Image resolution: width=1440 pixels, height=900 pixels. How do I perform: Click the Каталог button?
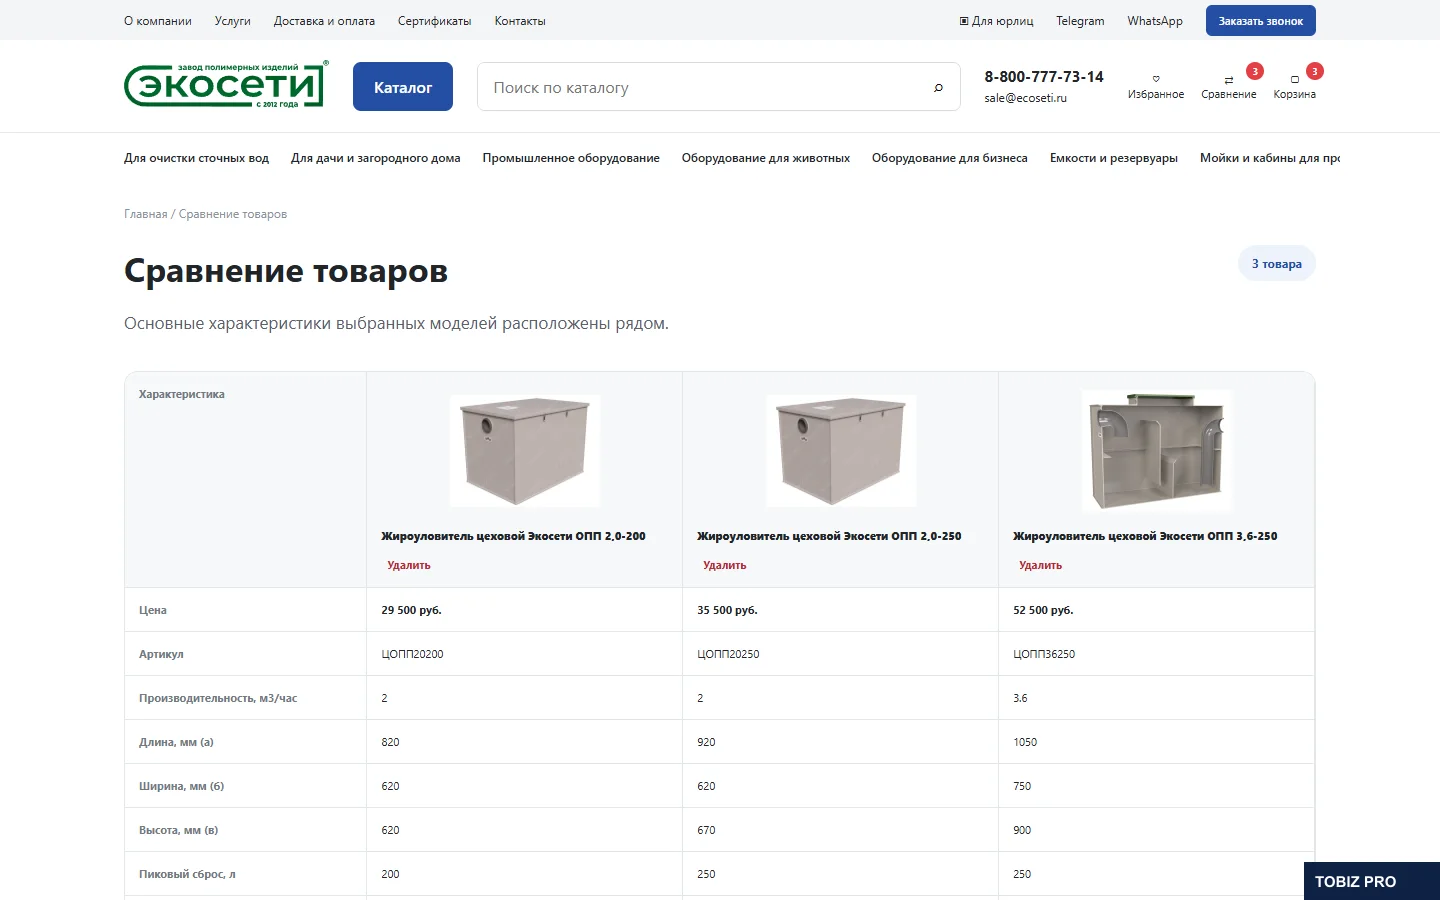[x=403, y=87]
